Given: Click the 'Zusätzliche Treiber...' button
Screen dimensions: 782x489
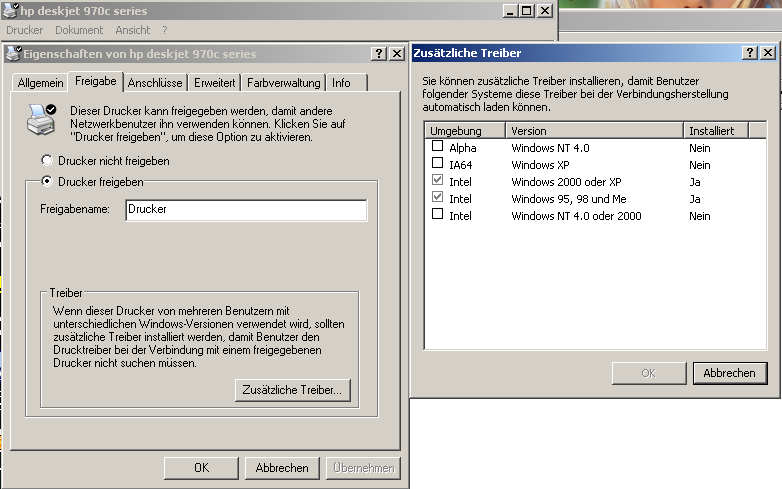Looking at the screenshot, I should (293, 390).
